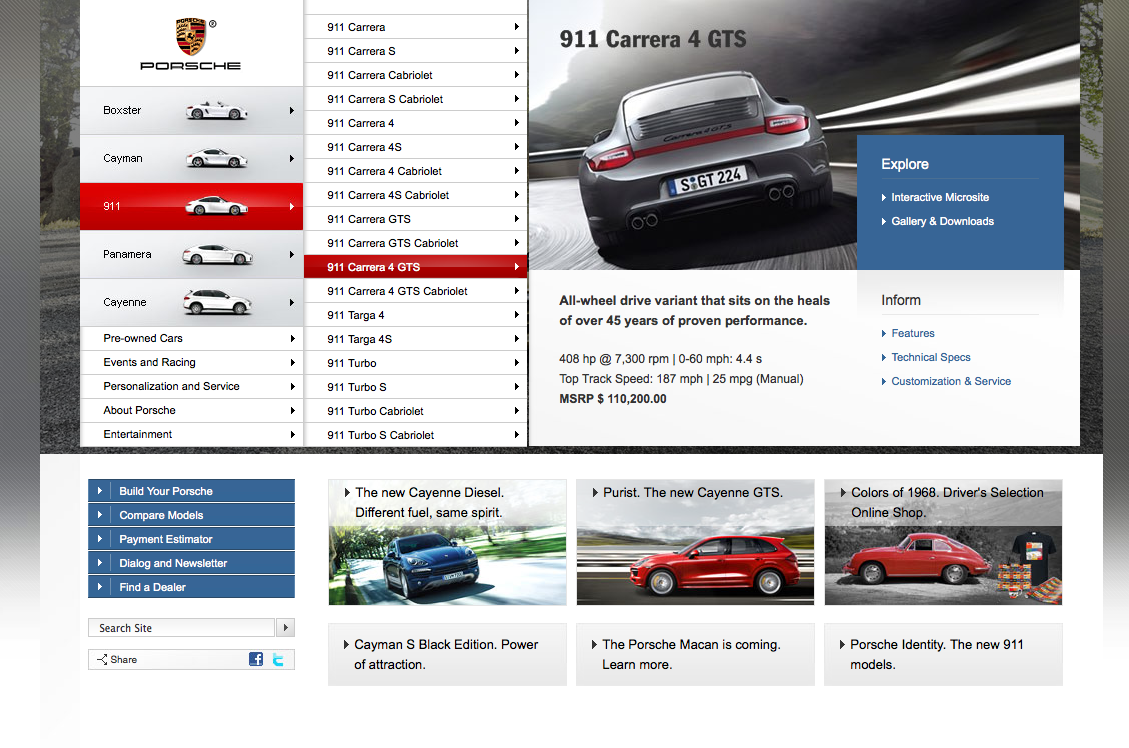Select 911 Carrera S model entry
Image resolution: width=1129 pixels, height=748 pixels.
(x=415, y=51)
